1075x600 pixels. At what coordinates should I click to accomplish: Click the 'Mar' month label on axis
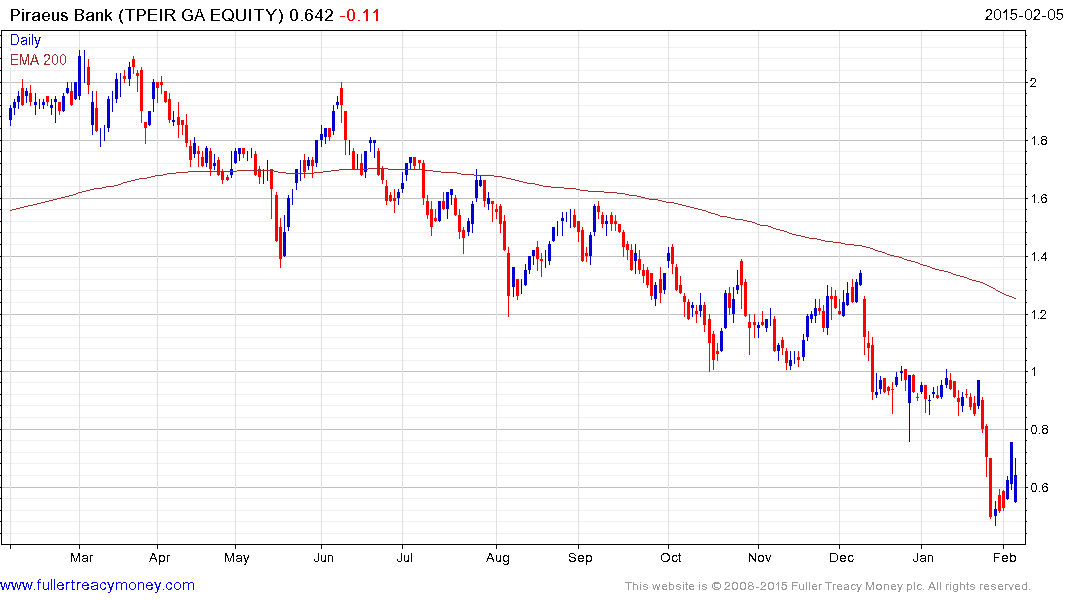tap(82, 557)
